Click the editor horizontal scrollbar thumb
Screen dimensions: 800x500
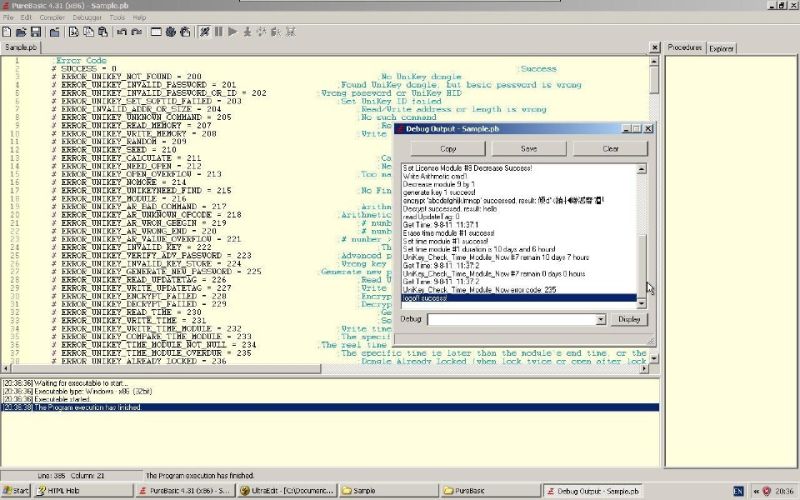coord(165,368)
